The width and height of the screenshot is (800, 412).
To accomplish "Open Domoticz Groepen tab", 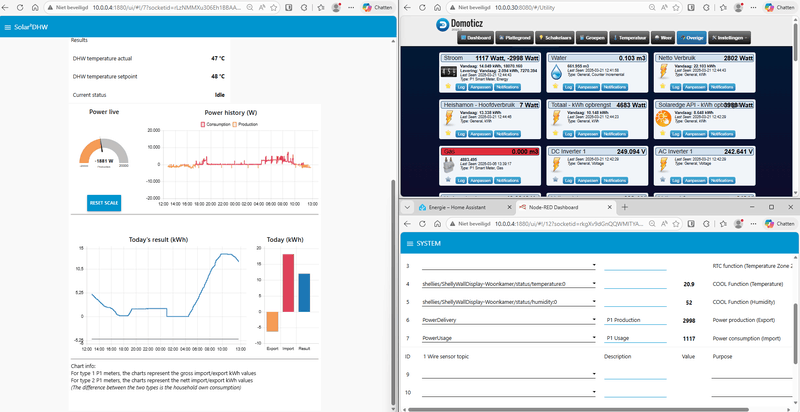I will tap(592, 38).
